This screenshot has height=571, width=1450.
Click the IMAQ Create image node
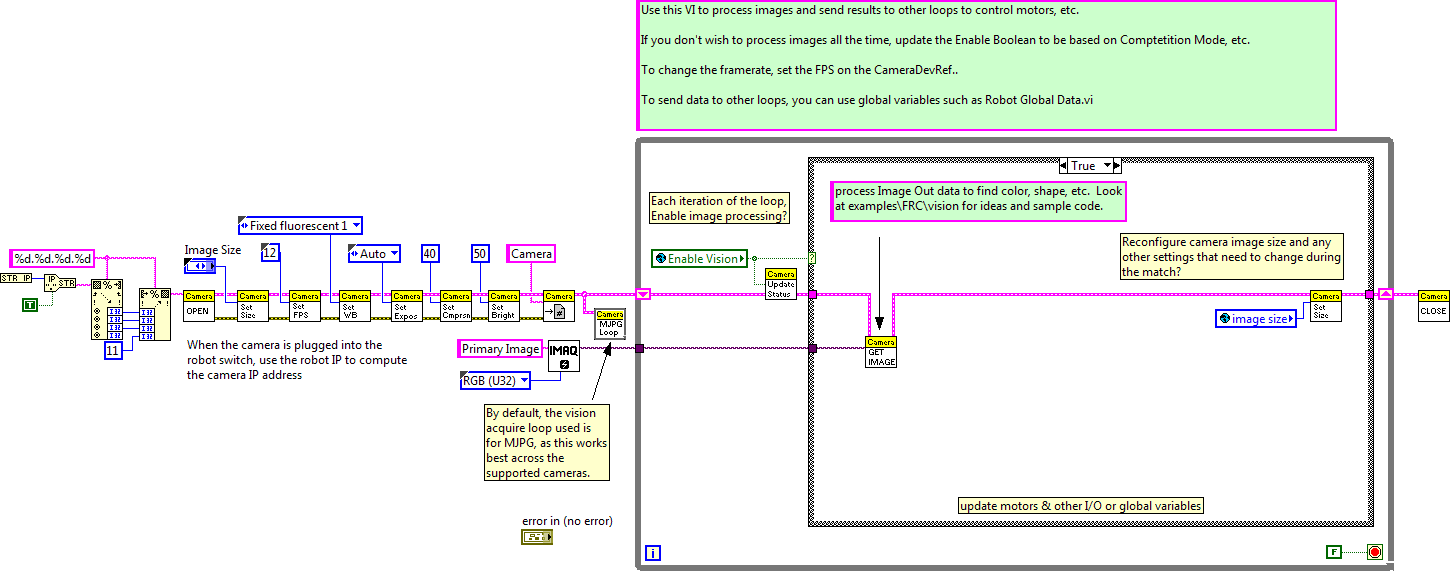point(564,355)
